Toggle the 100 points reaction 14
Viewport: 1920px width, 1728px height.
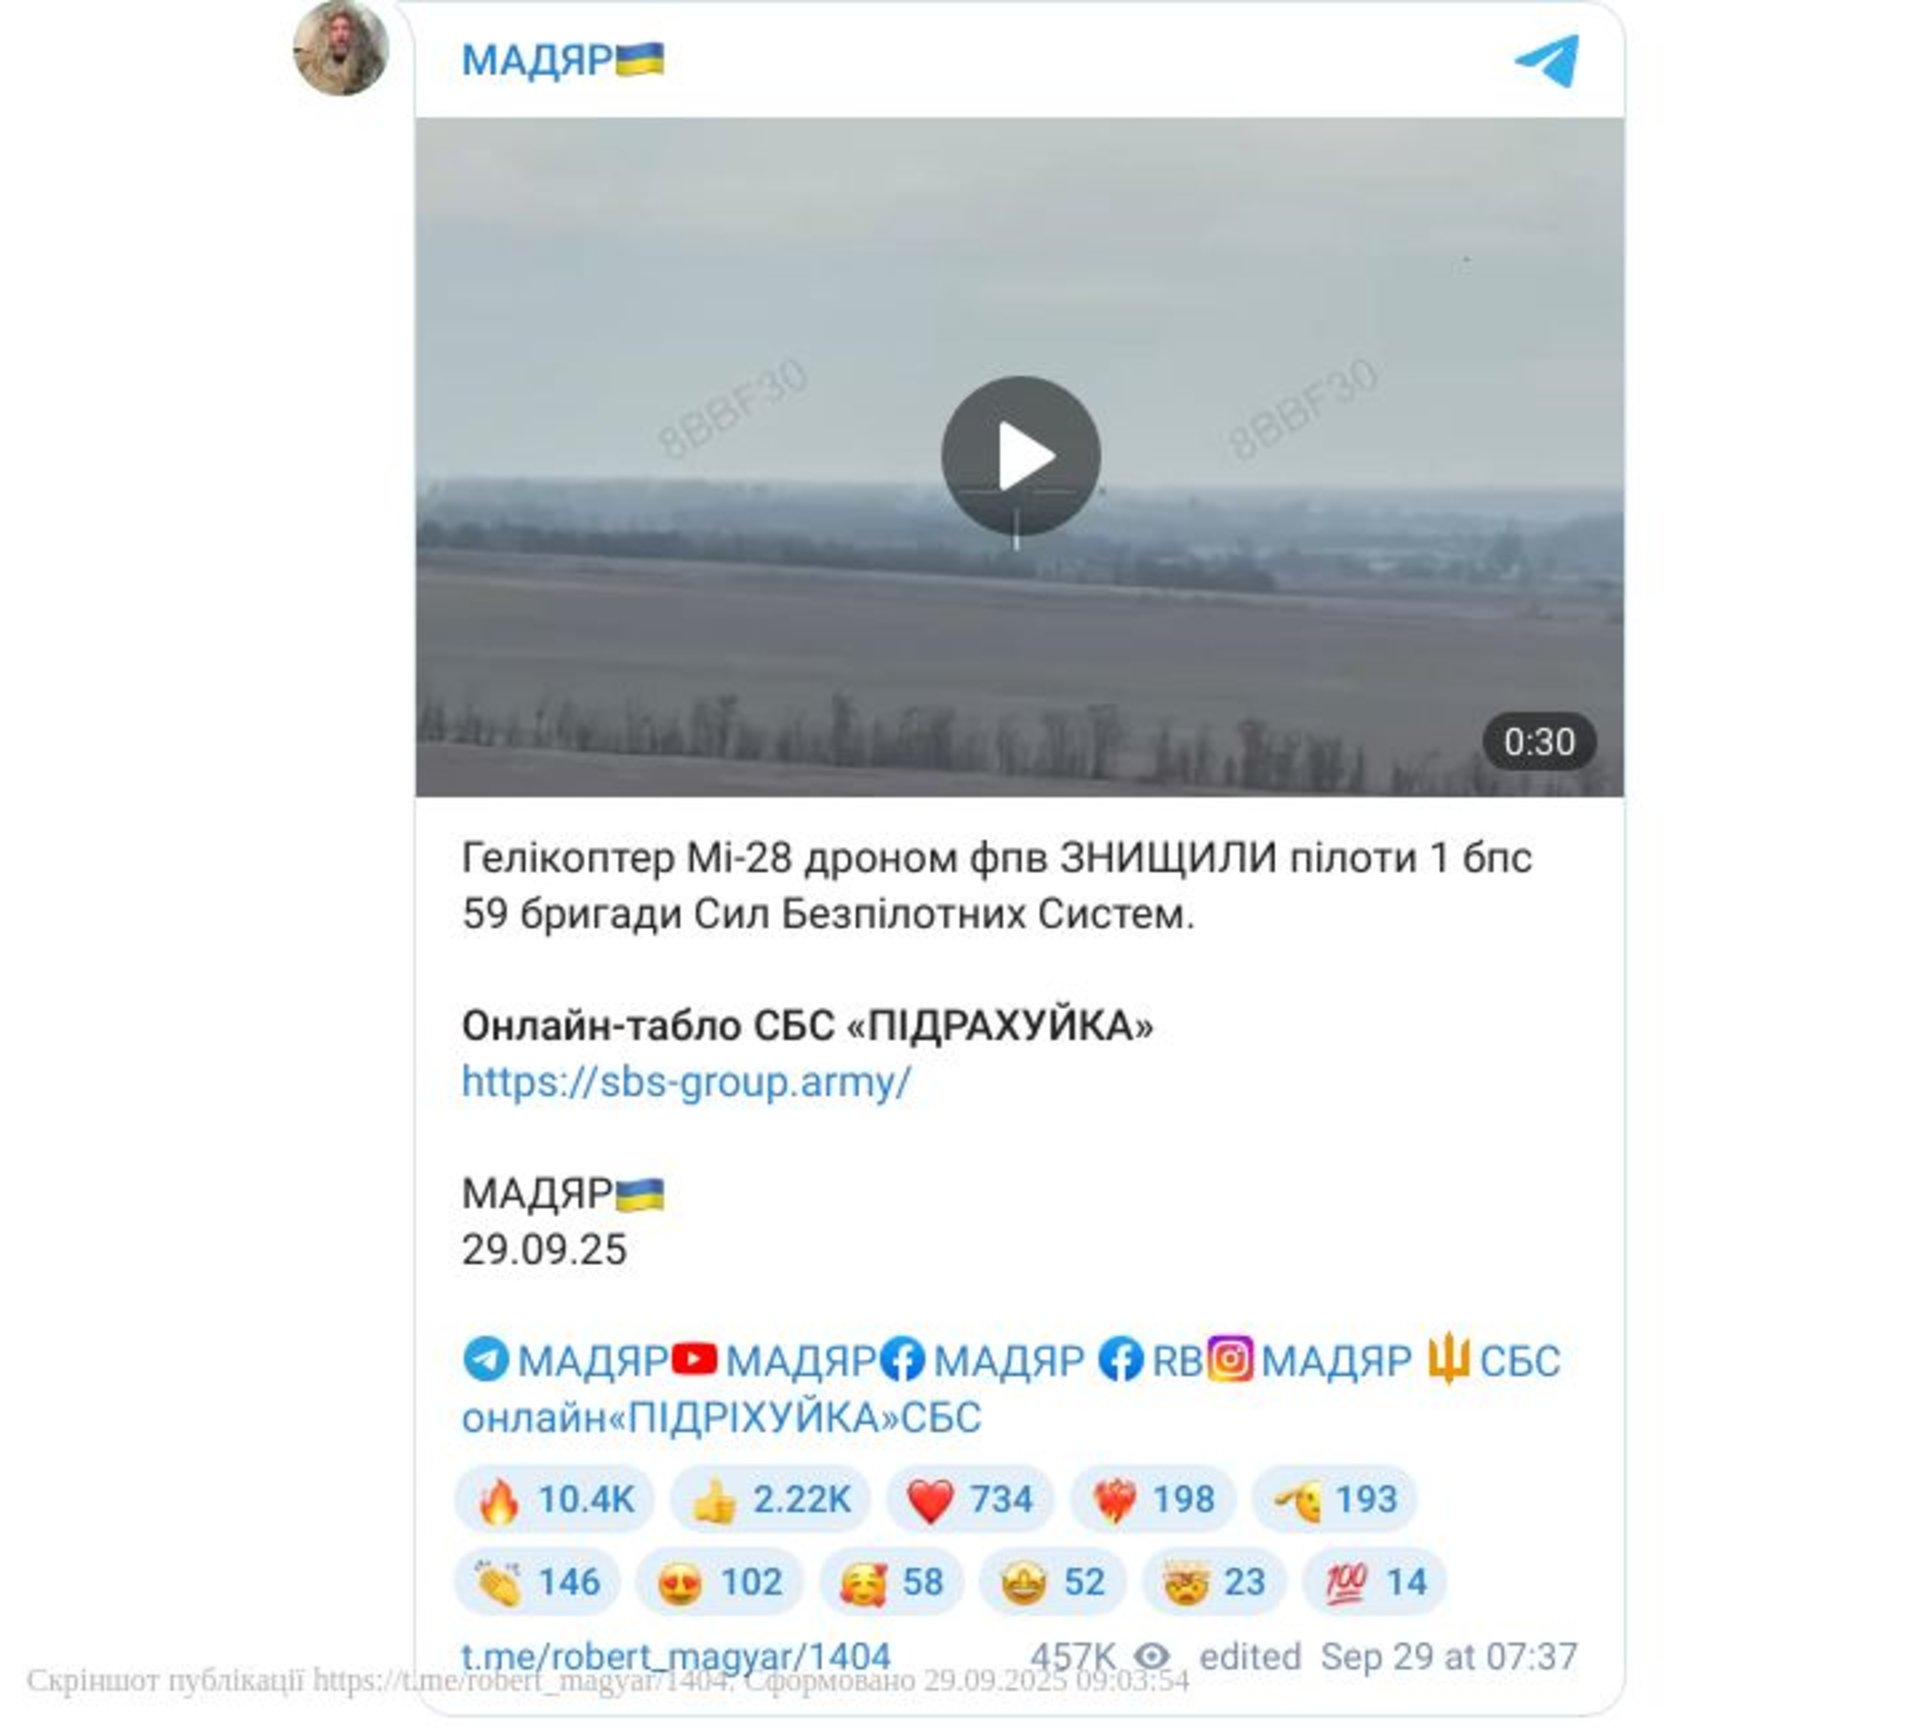coord(1374,1582)
